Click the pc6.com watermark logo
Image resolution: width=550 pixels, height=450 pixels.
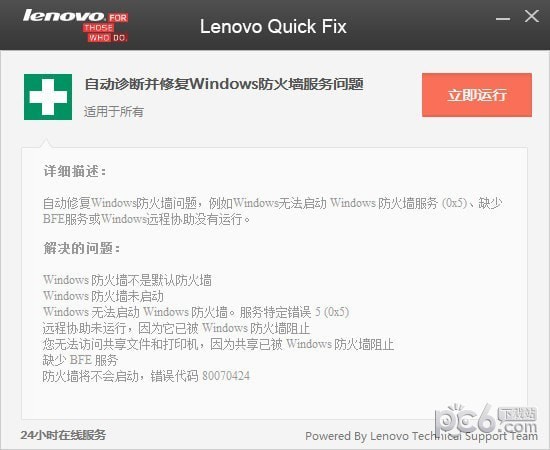click(x=486, y=421)
